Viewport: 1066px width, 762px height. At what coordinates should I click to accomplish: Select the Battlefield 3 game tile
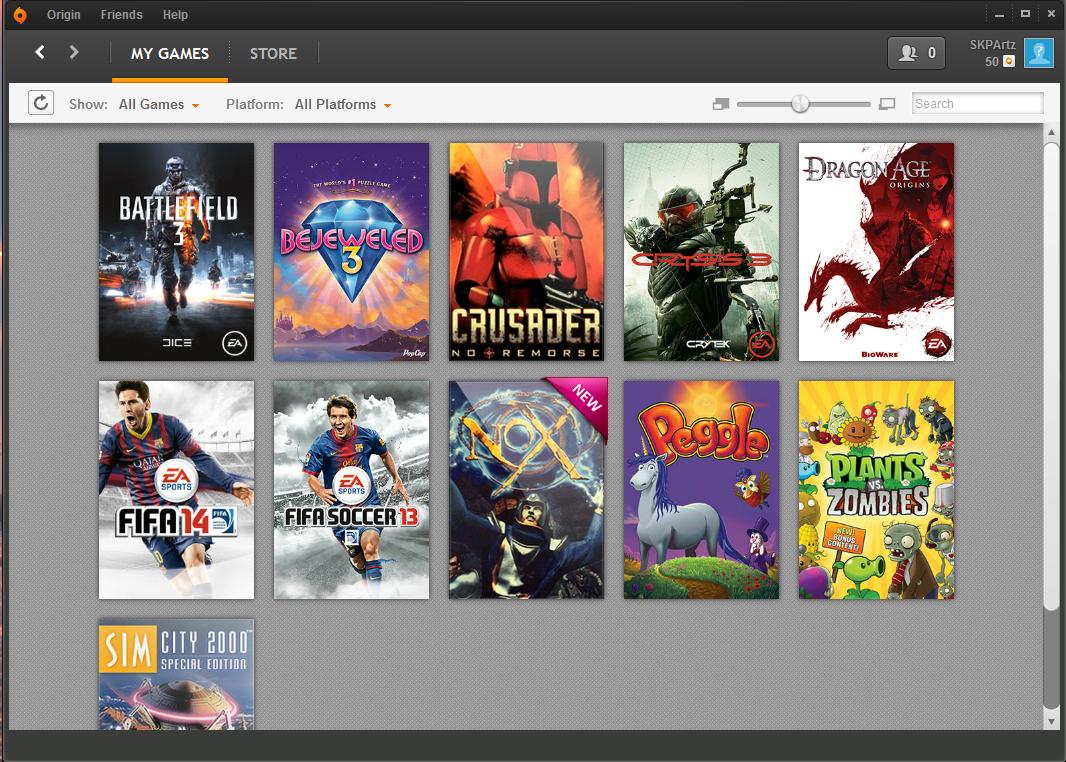click(x=176, y=252)
